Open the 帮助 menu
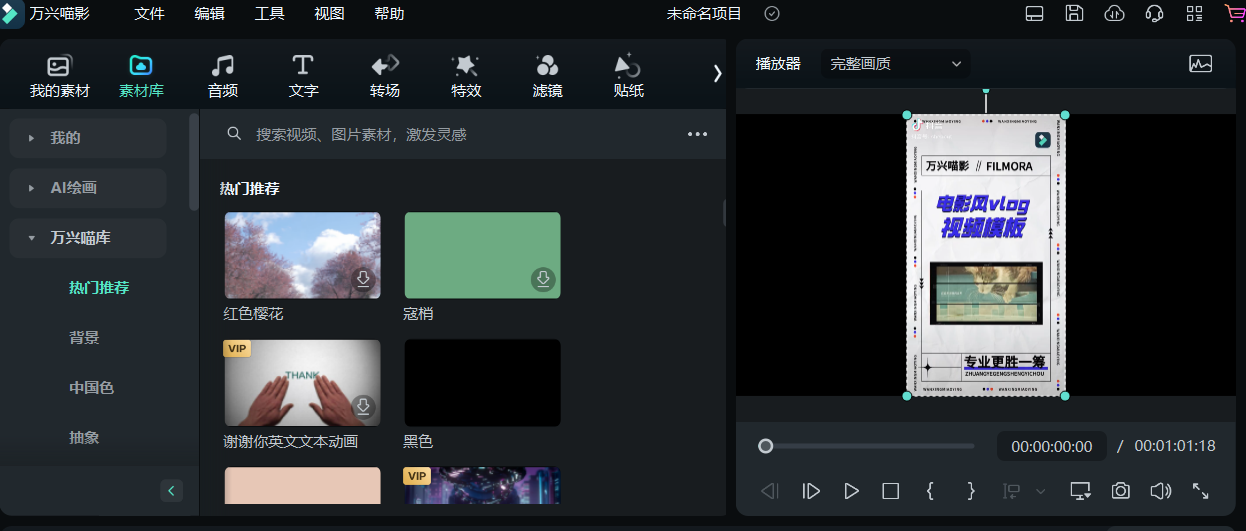Viewport: 1246px width, 531px height. 389,14
